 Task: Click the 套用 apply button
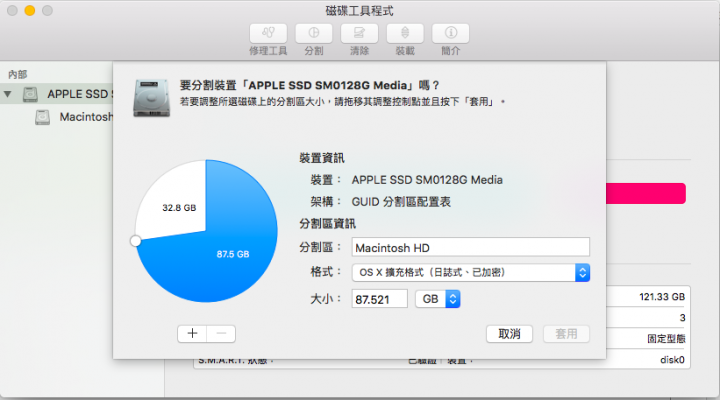pos(566,334)
